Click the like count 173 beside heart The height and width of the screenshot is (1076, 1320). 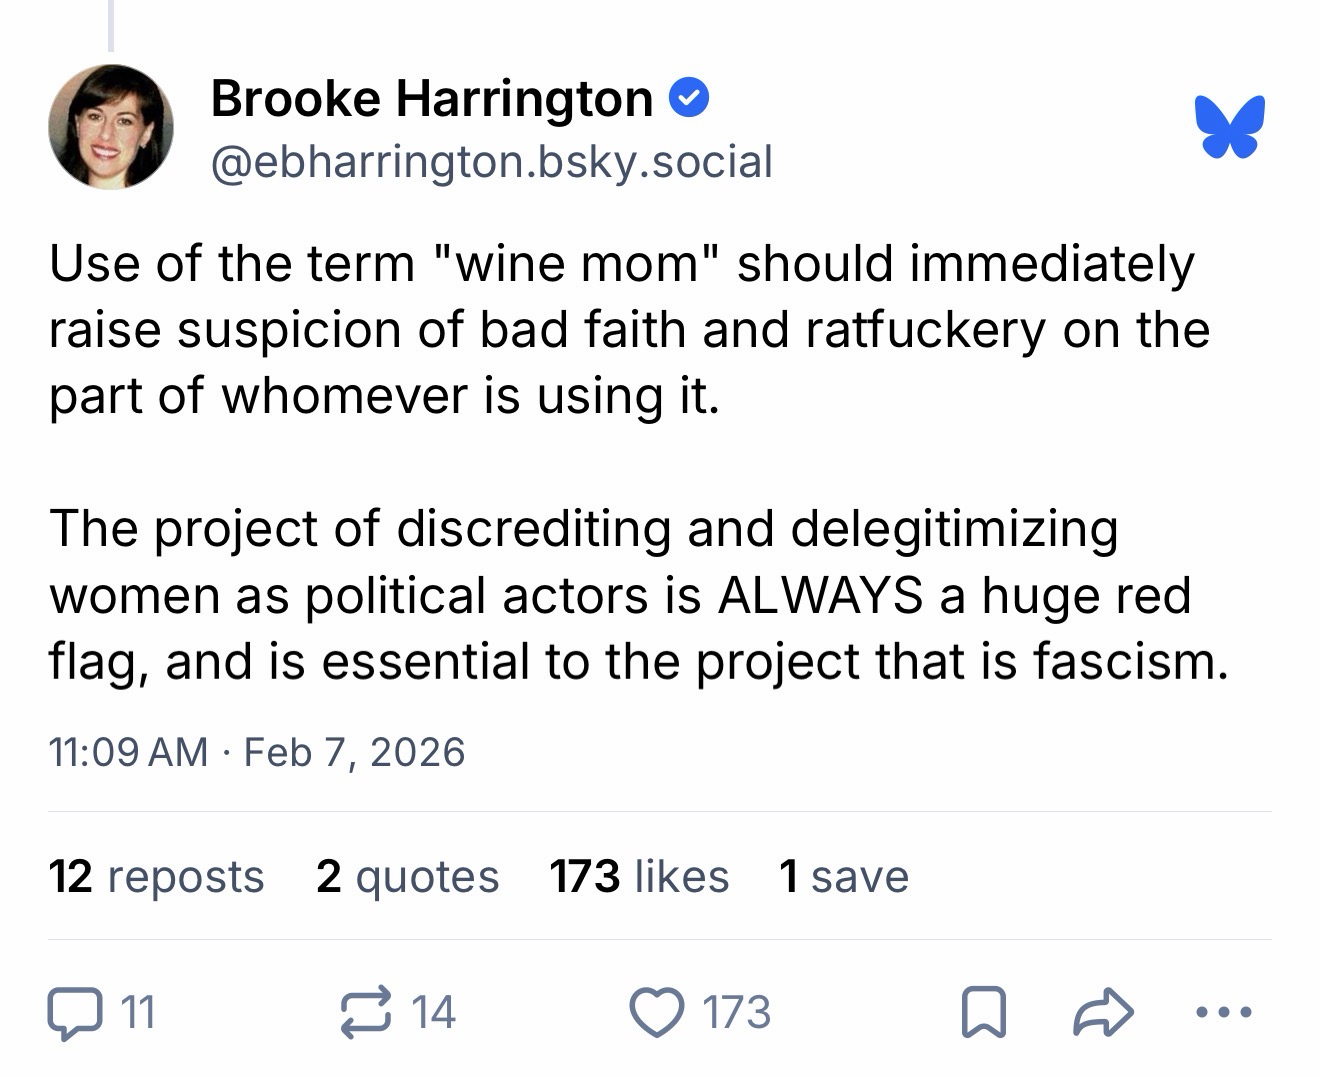(736, 1012)
